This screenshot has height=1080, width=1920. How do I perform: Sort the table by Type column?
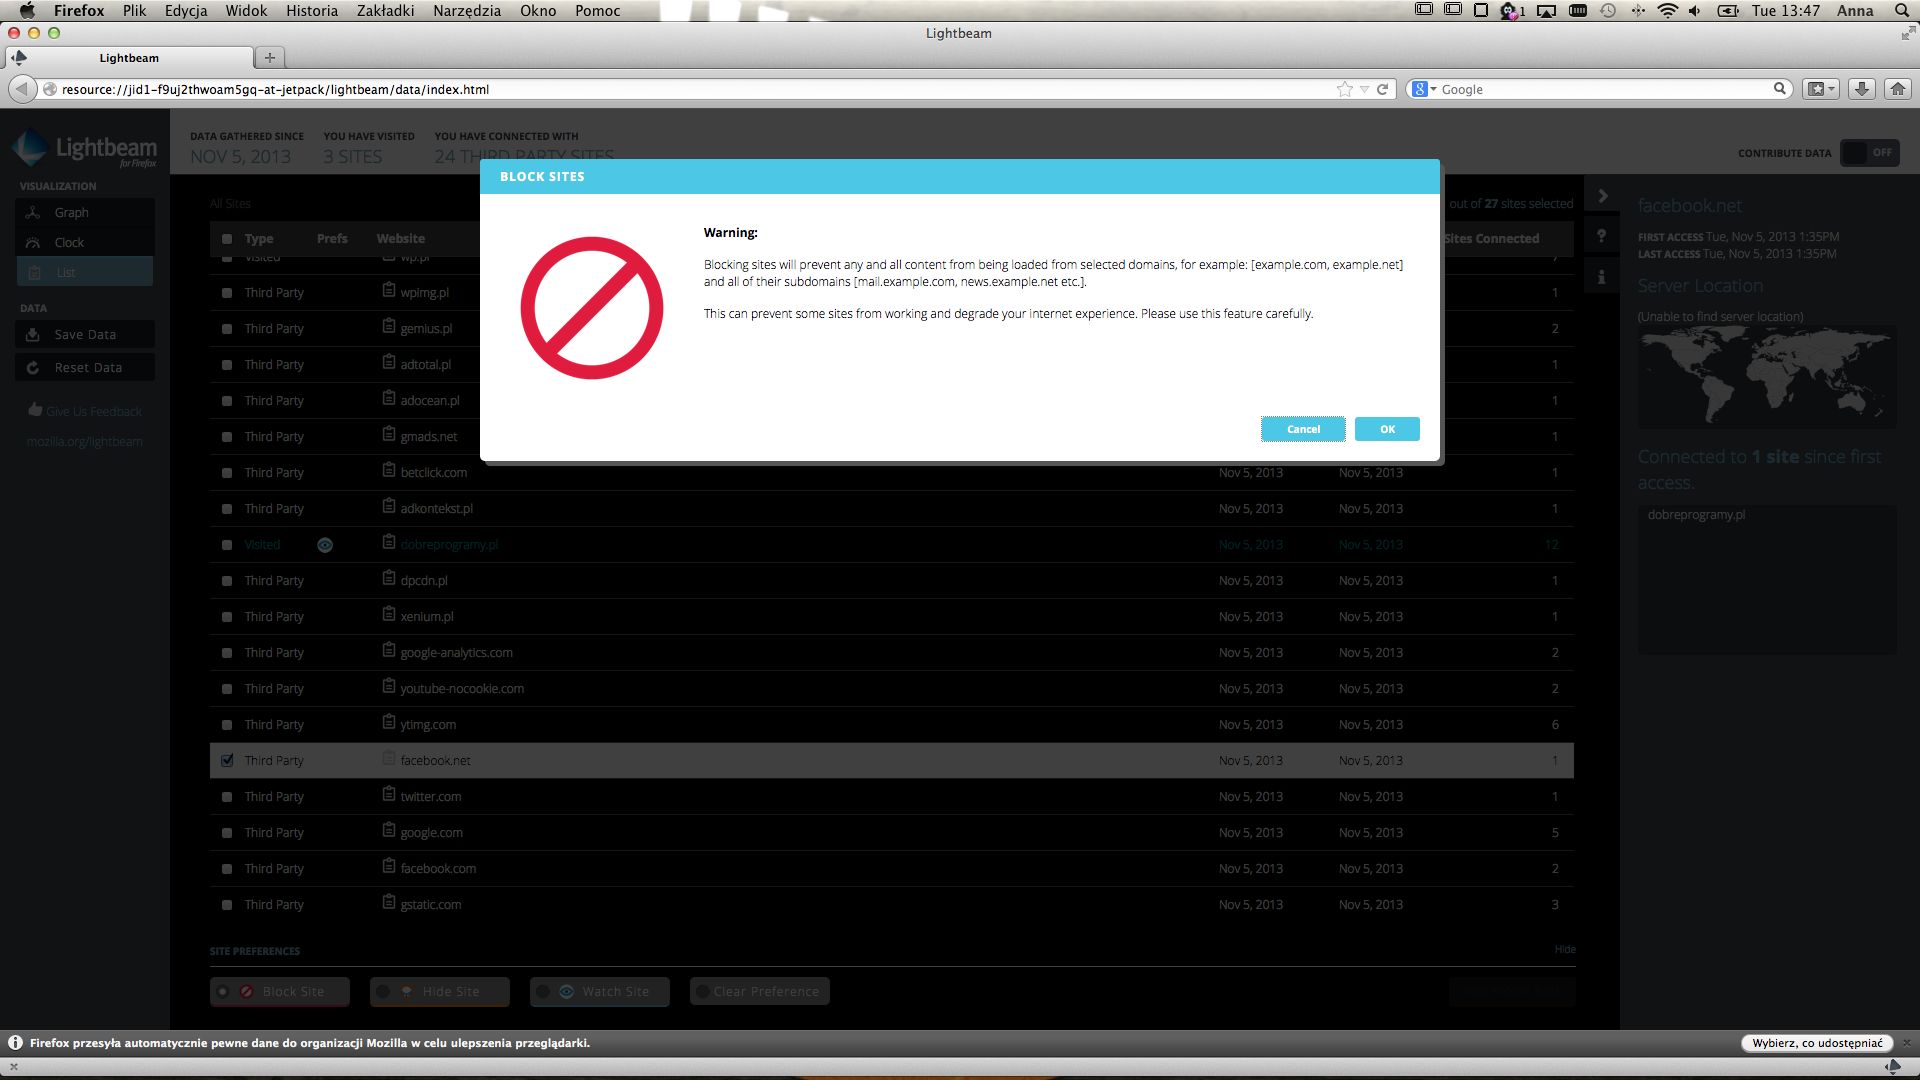pyautogui.click(x=259, y=239)
